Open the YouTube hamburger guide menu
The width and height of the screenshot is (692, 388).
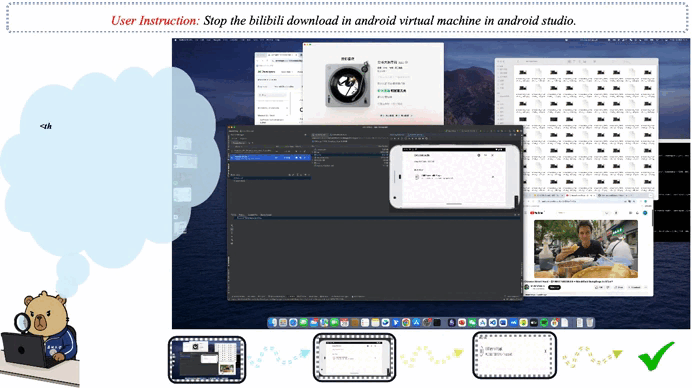(x=525, y=213)
